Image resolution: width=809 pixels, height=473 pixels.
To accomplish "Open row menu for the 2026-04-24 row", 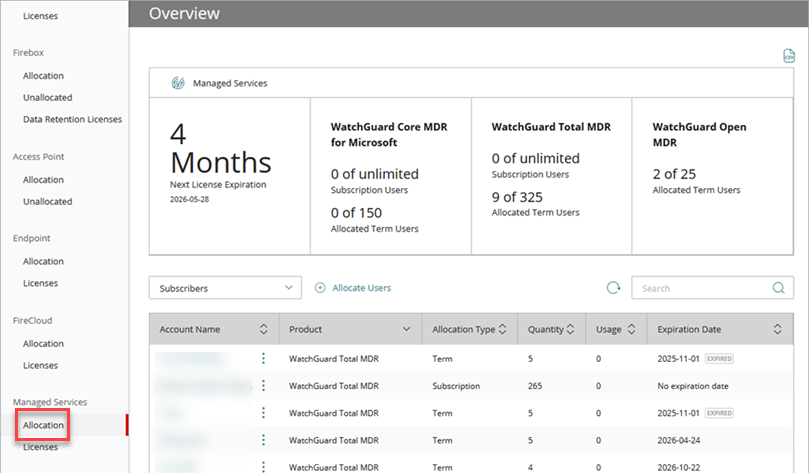I will (263, 440).
